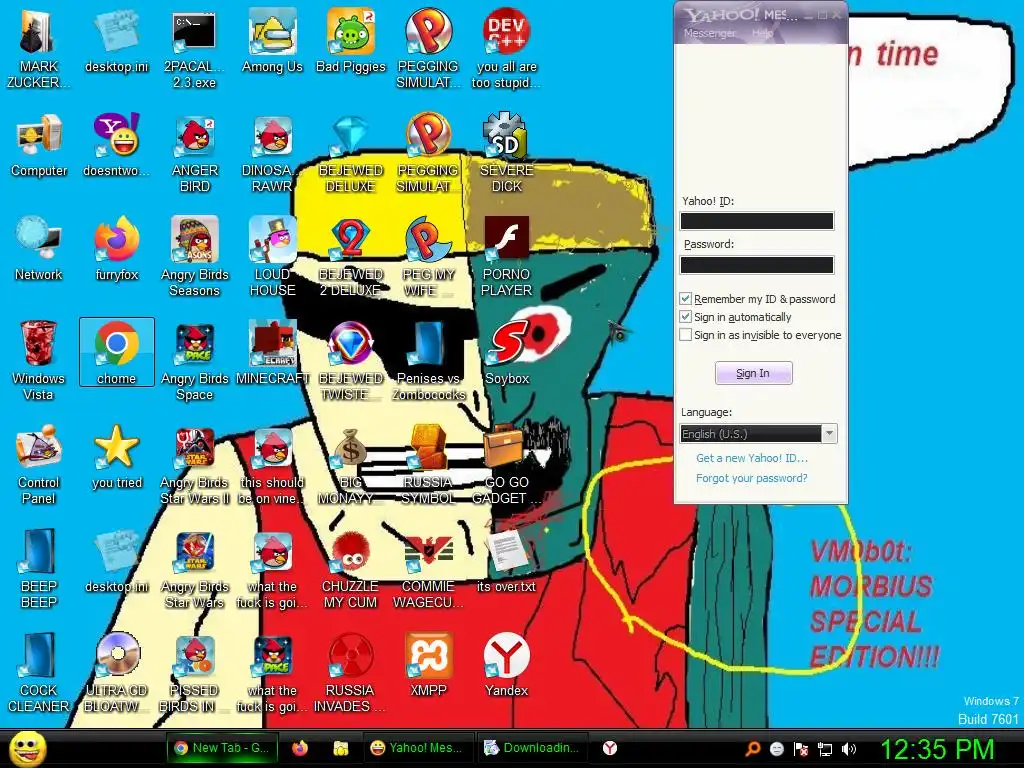The width and height of the screenshot is (1024, 768).
Task: Open the file explorer folder taskbar icon
Action: click(x=340, y=748)
